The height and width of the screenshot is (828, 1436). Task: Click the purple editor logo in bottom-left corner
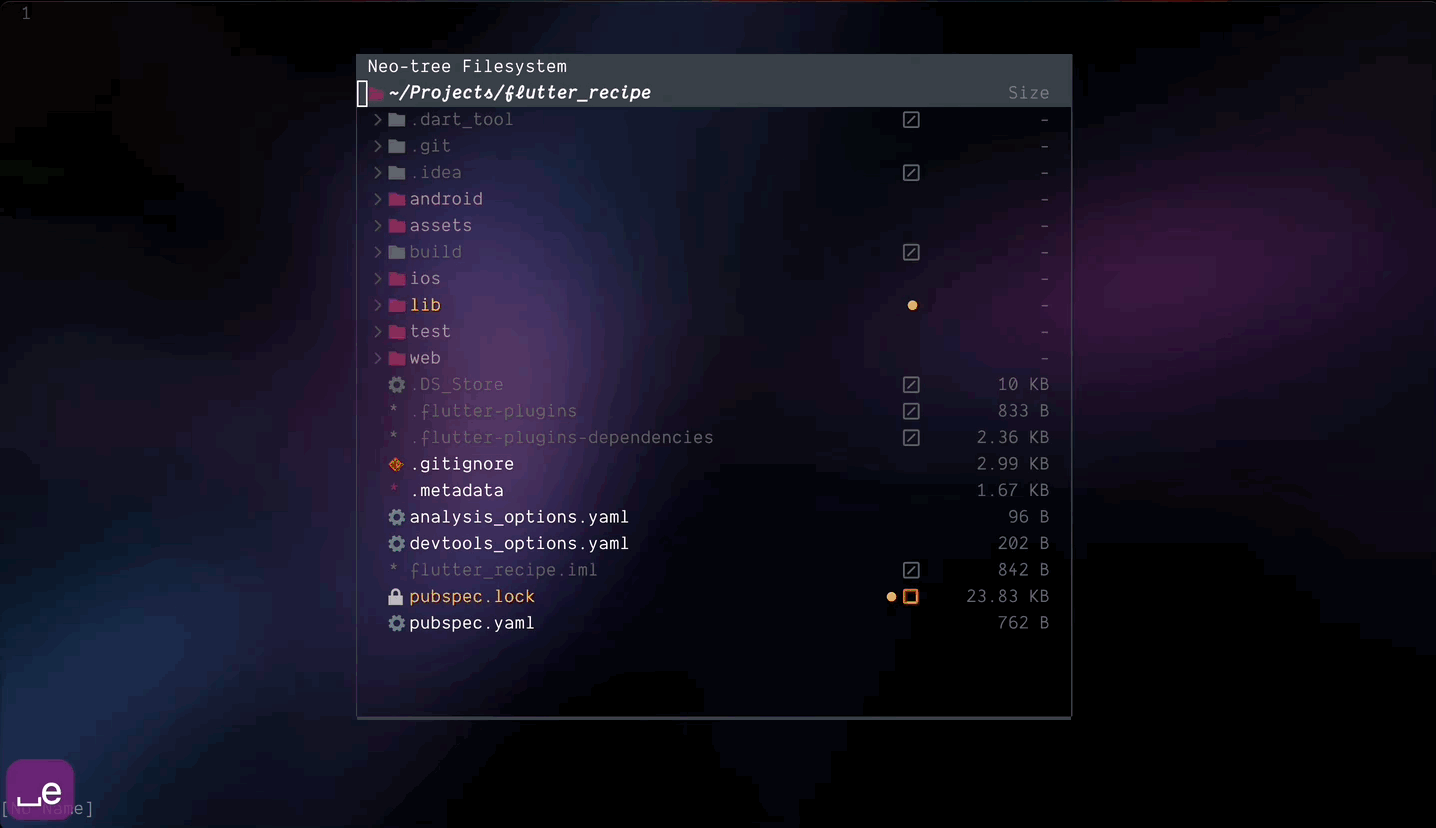[39, 790]
